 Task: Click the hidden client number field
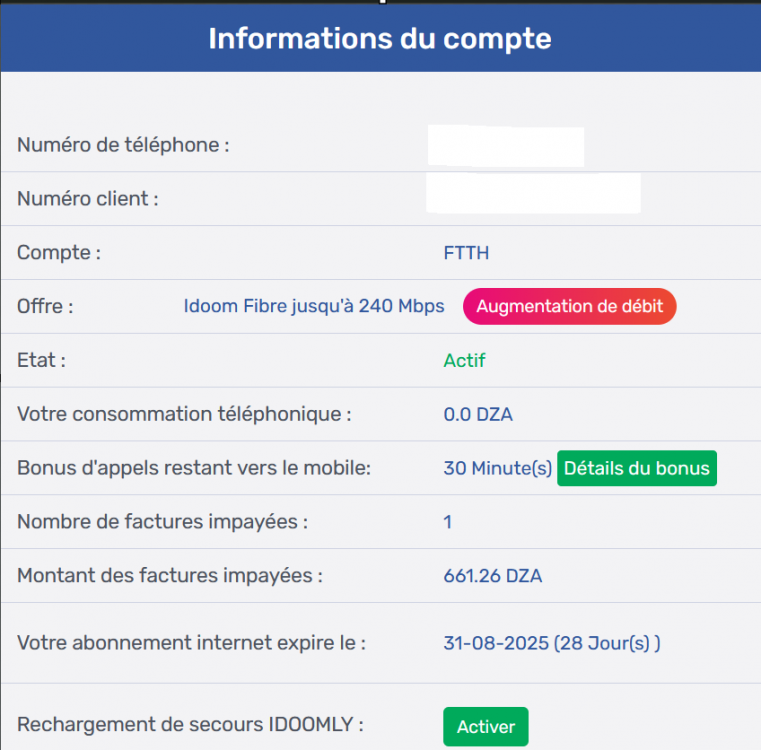(x=532, y=193)
